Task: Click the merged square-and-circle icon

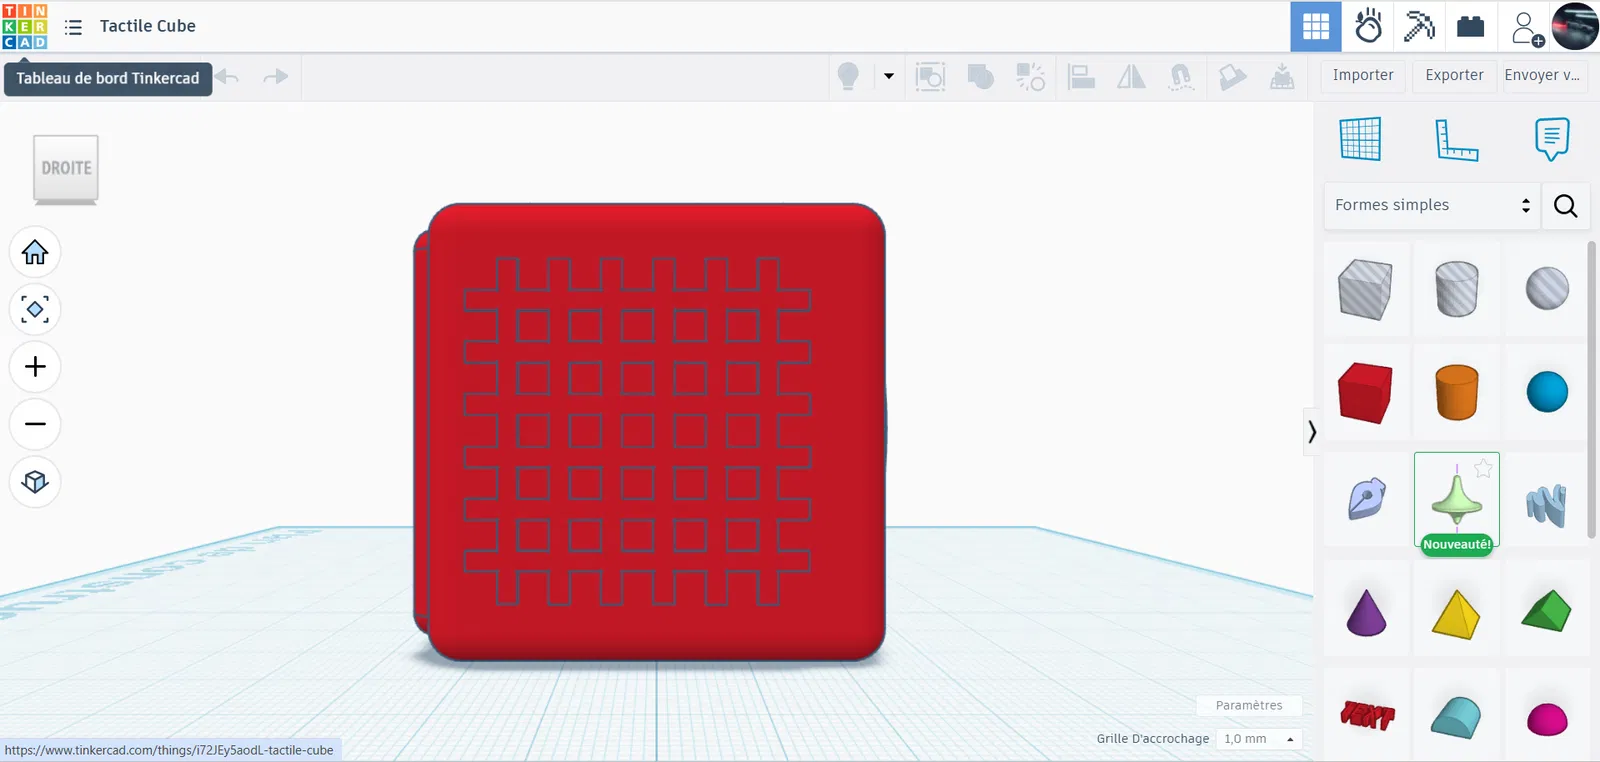Action: point(981,76)
